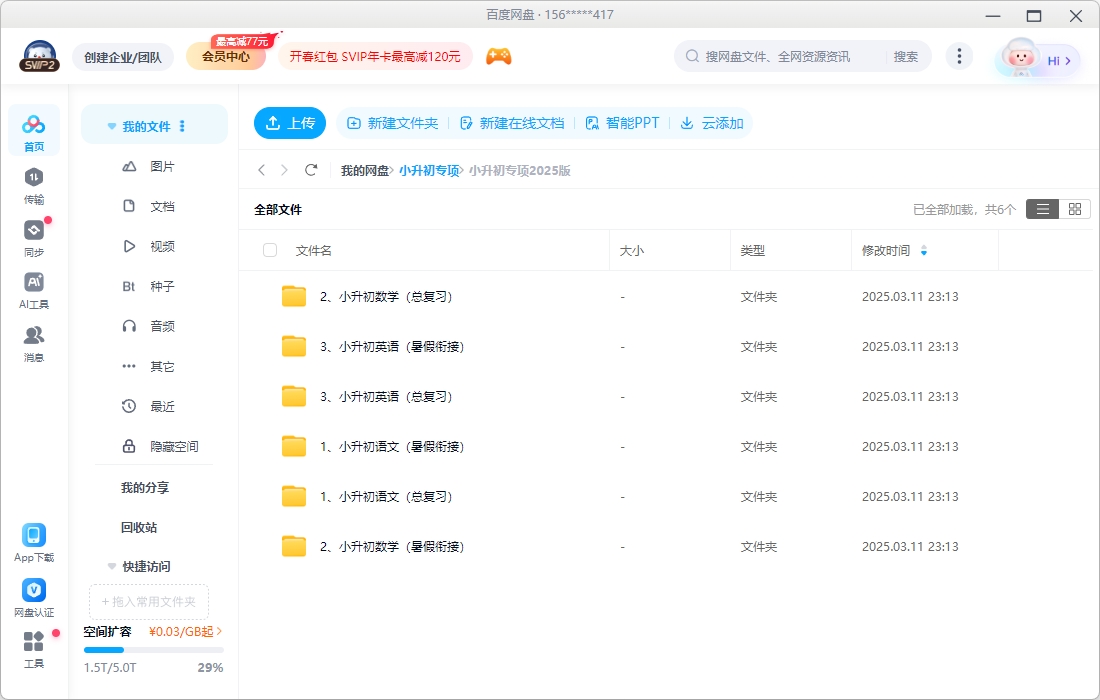
Task: Click the 上传 upload button
Action: click(290, 123)
